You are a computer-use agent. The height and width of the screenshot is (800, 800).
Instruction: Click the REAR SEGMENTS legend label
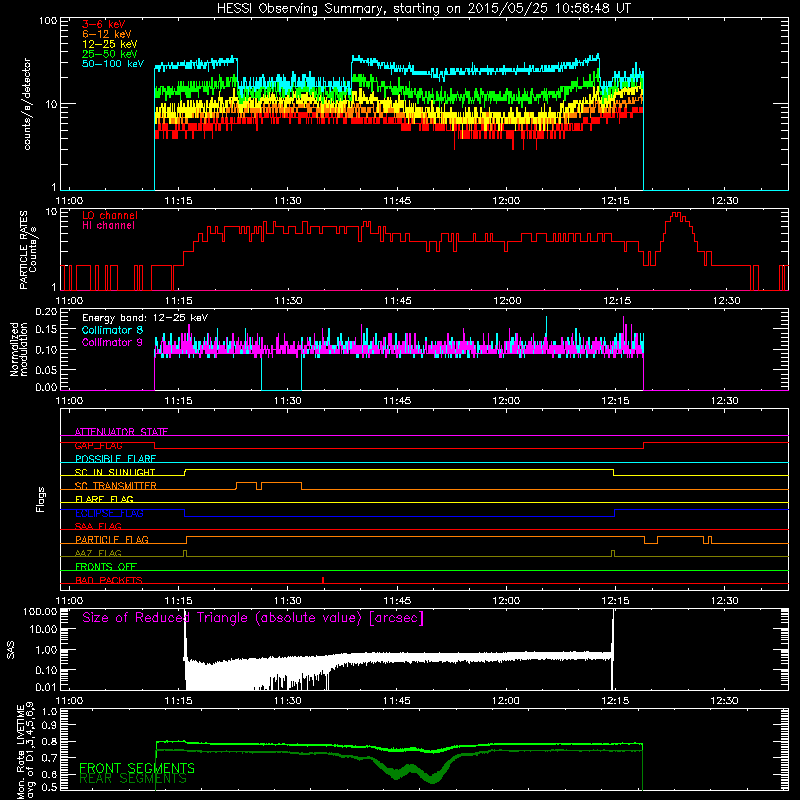pyautogui.click(x=133, y=779)
